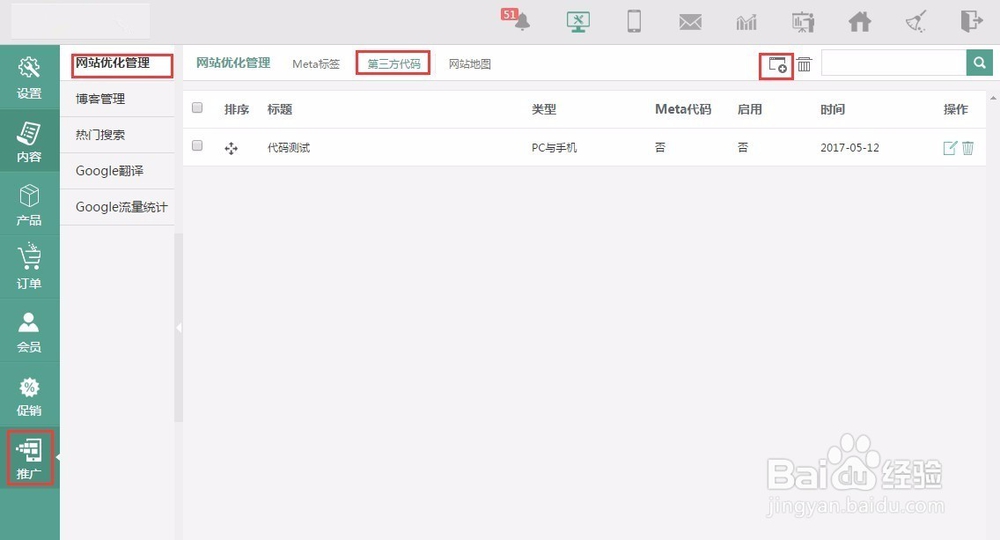Click the Meta代码 column header
Screen dimensions: 1000x540
683,109
